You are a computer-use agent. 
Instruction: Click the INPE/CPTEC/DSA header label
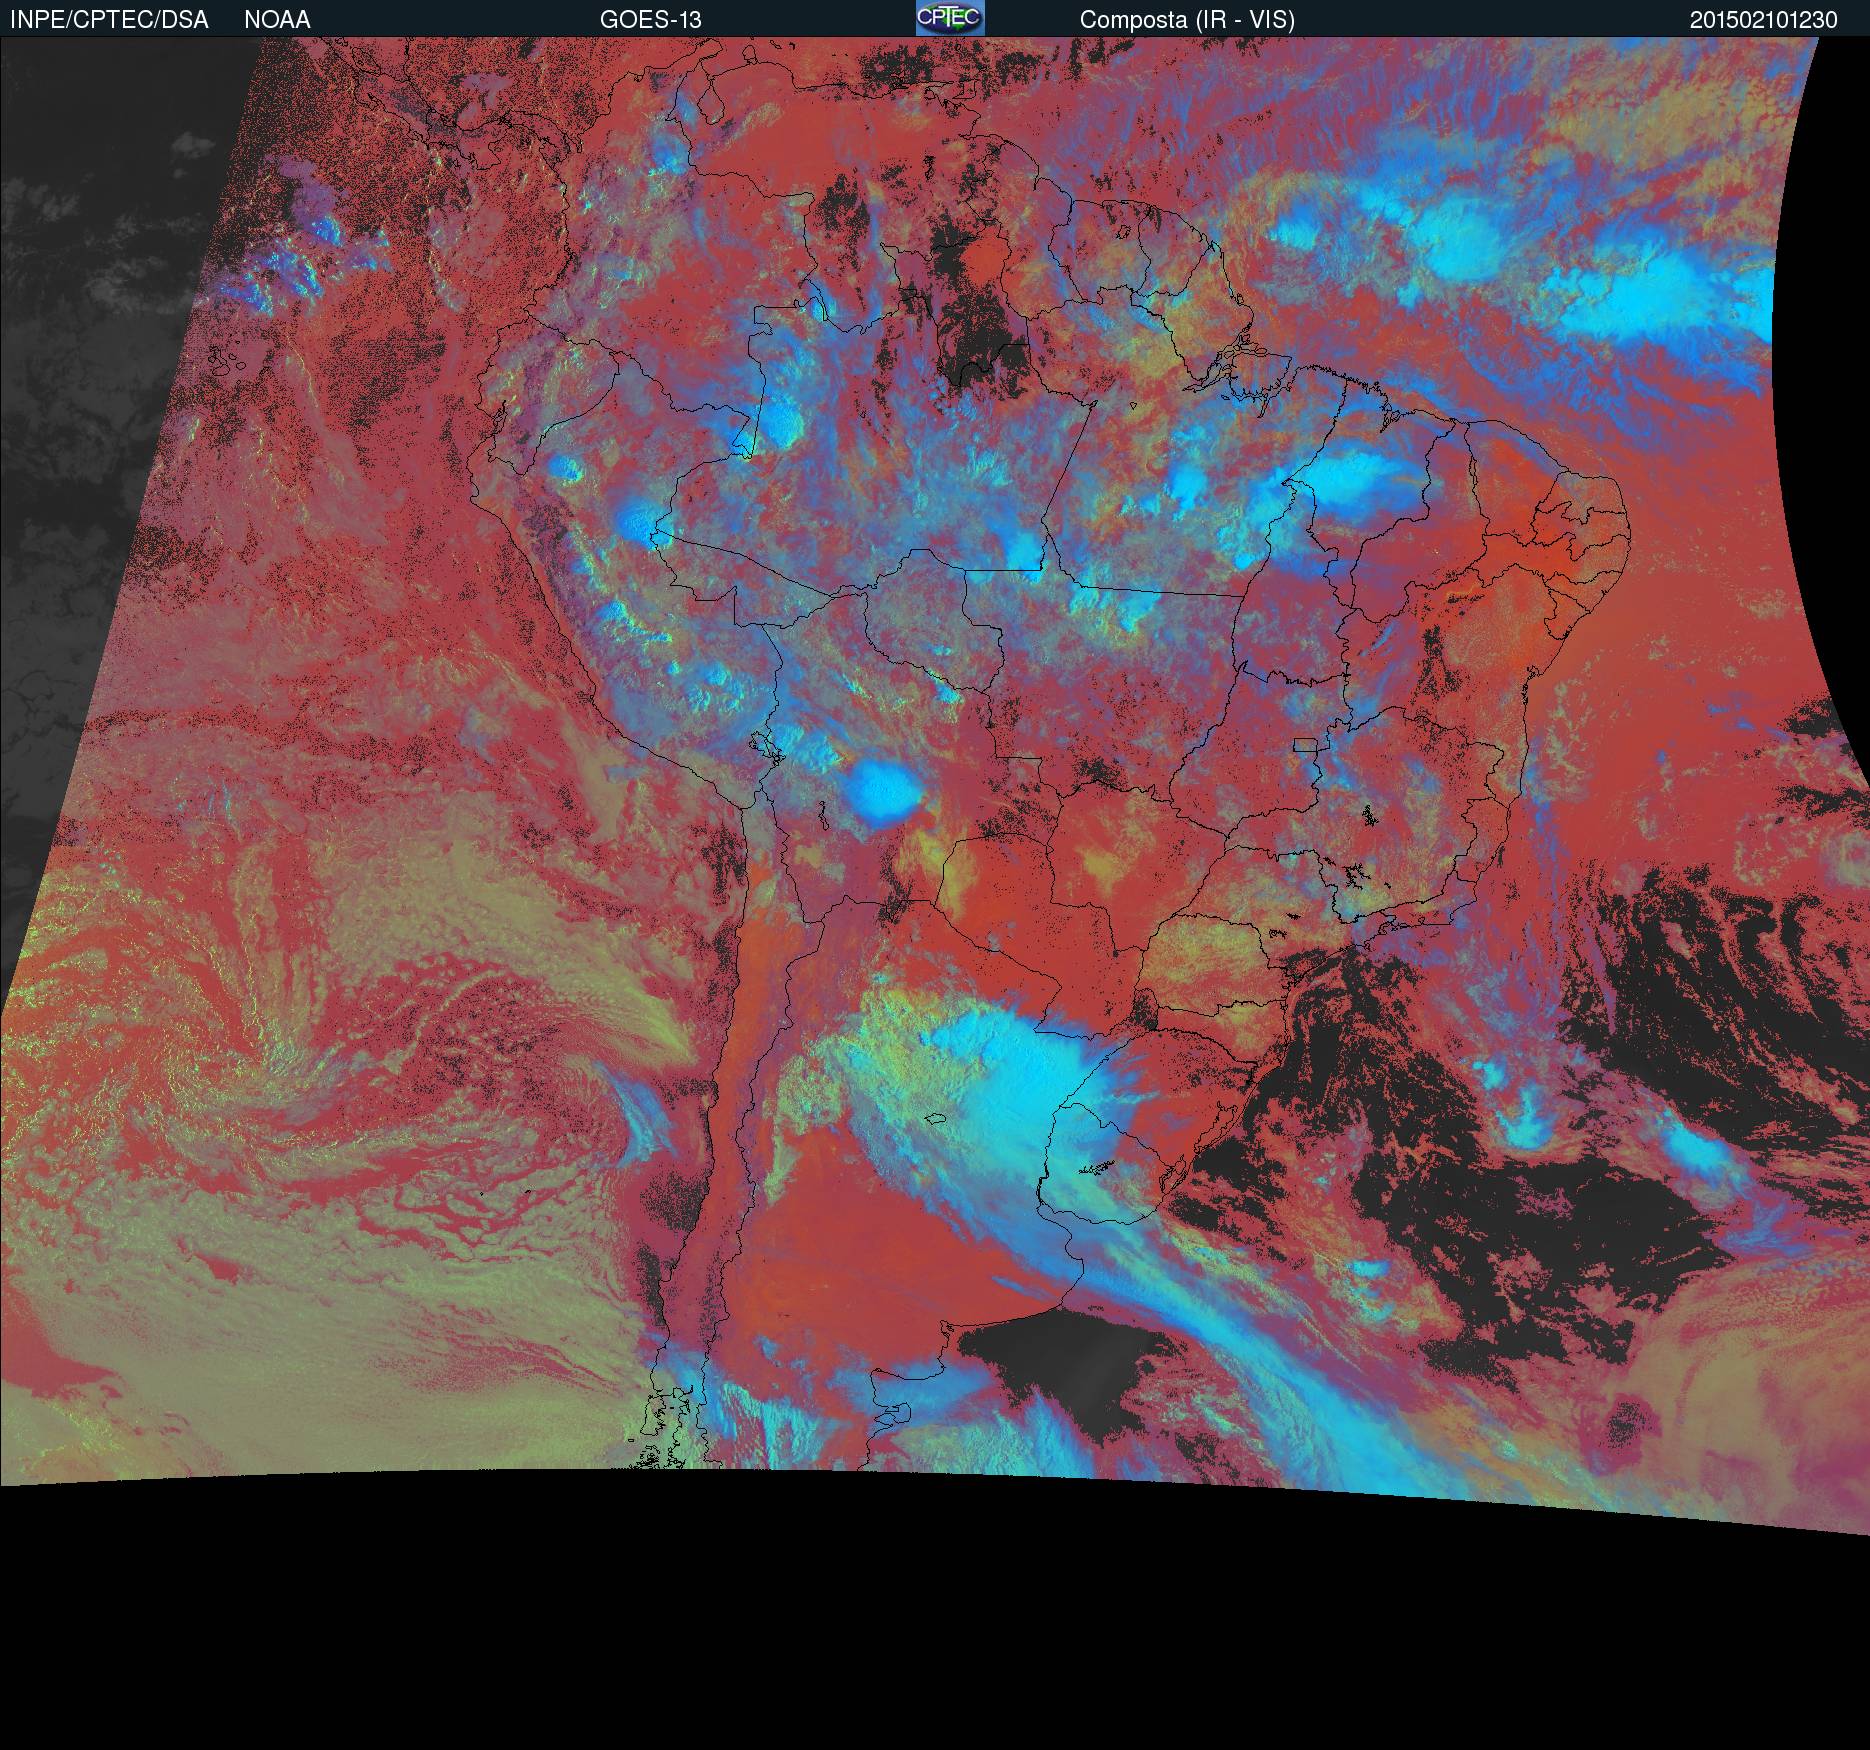coord(109,19)
